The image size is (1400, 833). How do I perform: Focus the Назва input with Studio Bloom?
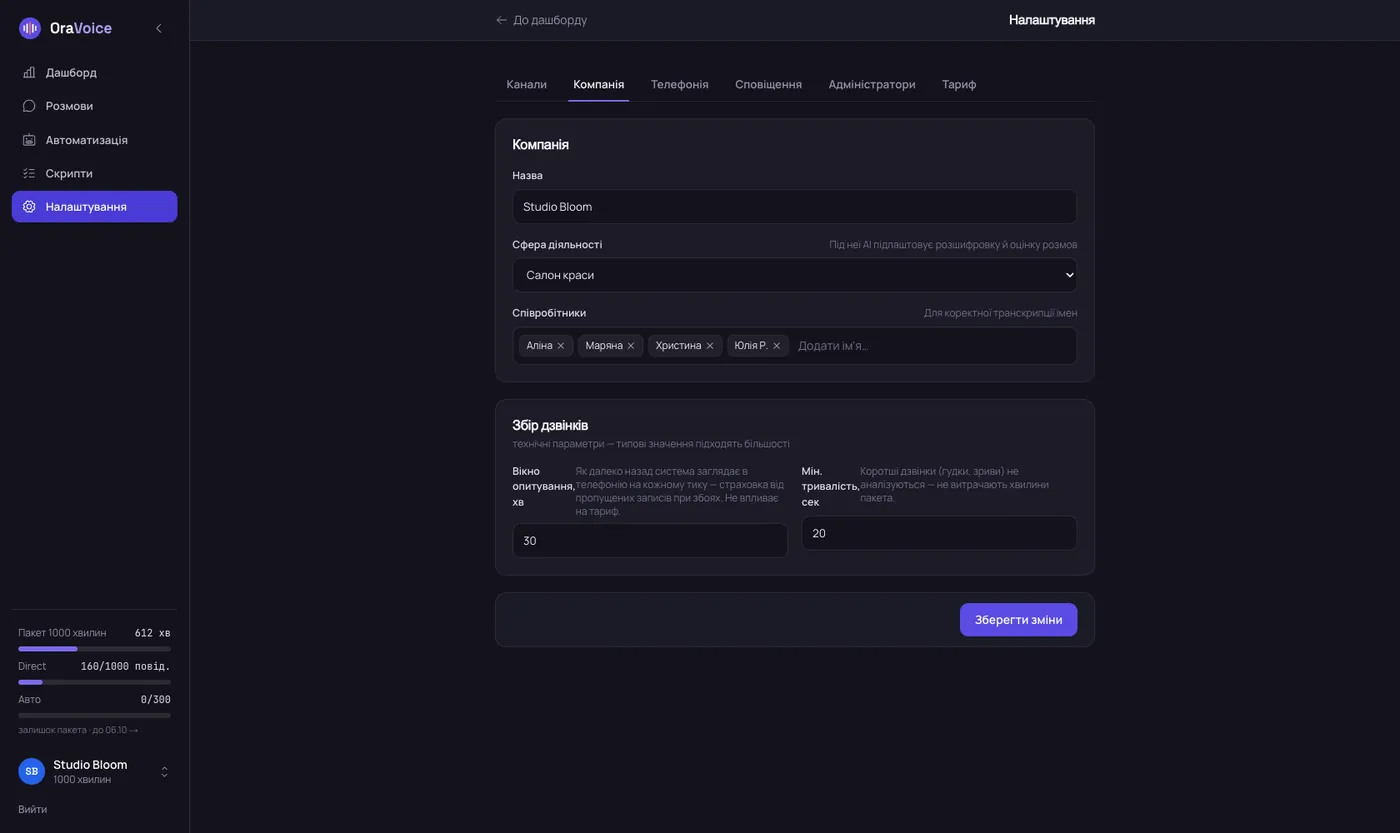tap(795, 207)
